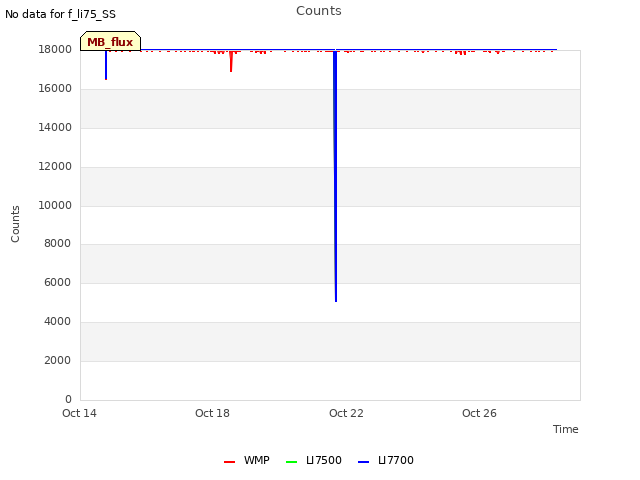This screenshot has height=480, width=640.
Task: Click the 18000 y-axis tick label
Action: click(55, 50)
